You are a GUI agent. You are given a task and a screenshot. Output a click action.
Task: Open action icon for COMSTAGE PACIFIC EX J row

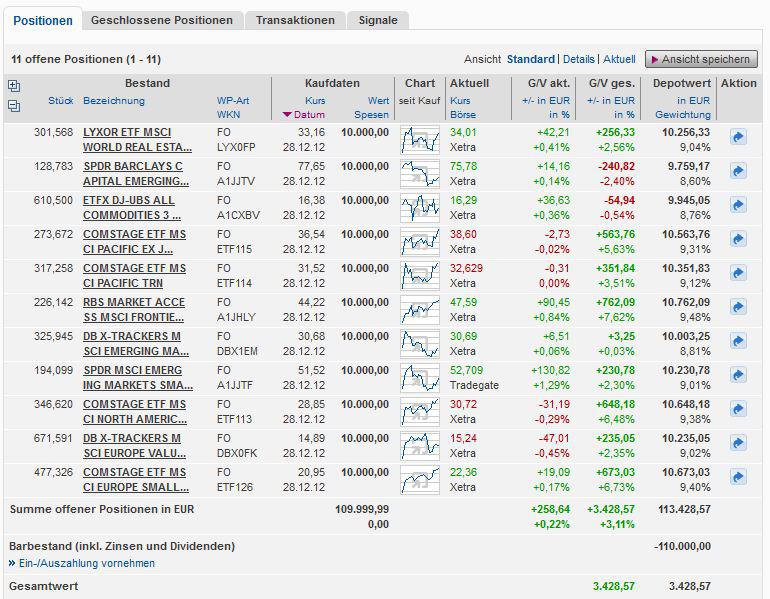[x=738, y=239]
